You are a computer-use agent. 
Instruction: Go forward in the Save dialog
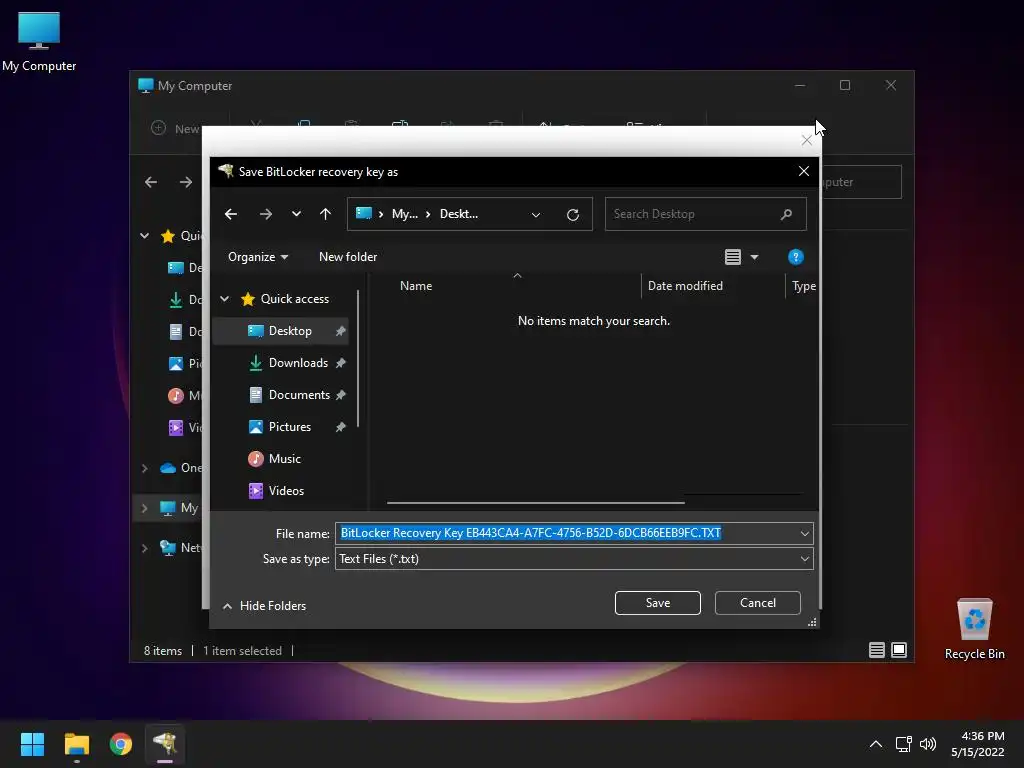coord(265,214)
